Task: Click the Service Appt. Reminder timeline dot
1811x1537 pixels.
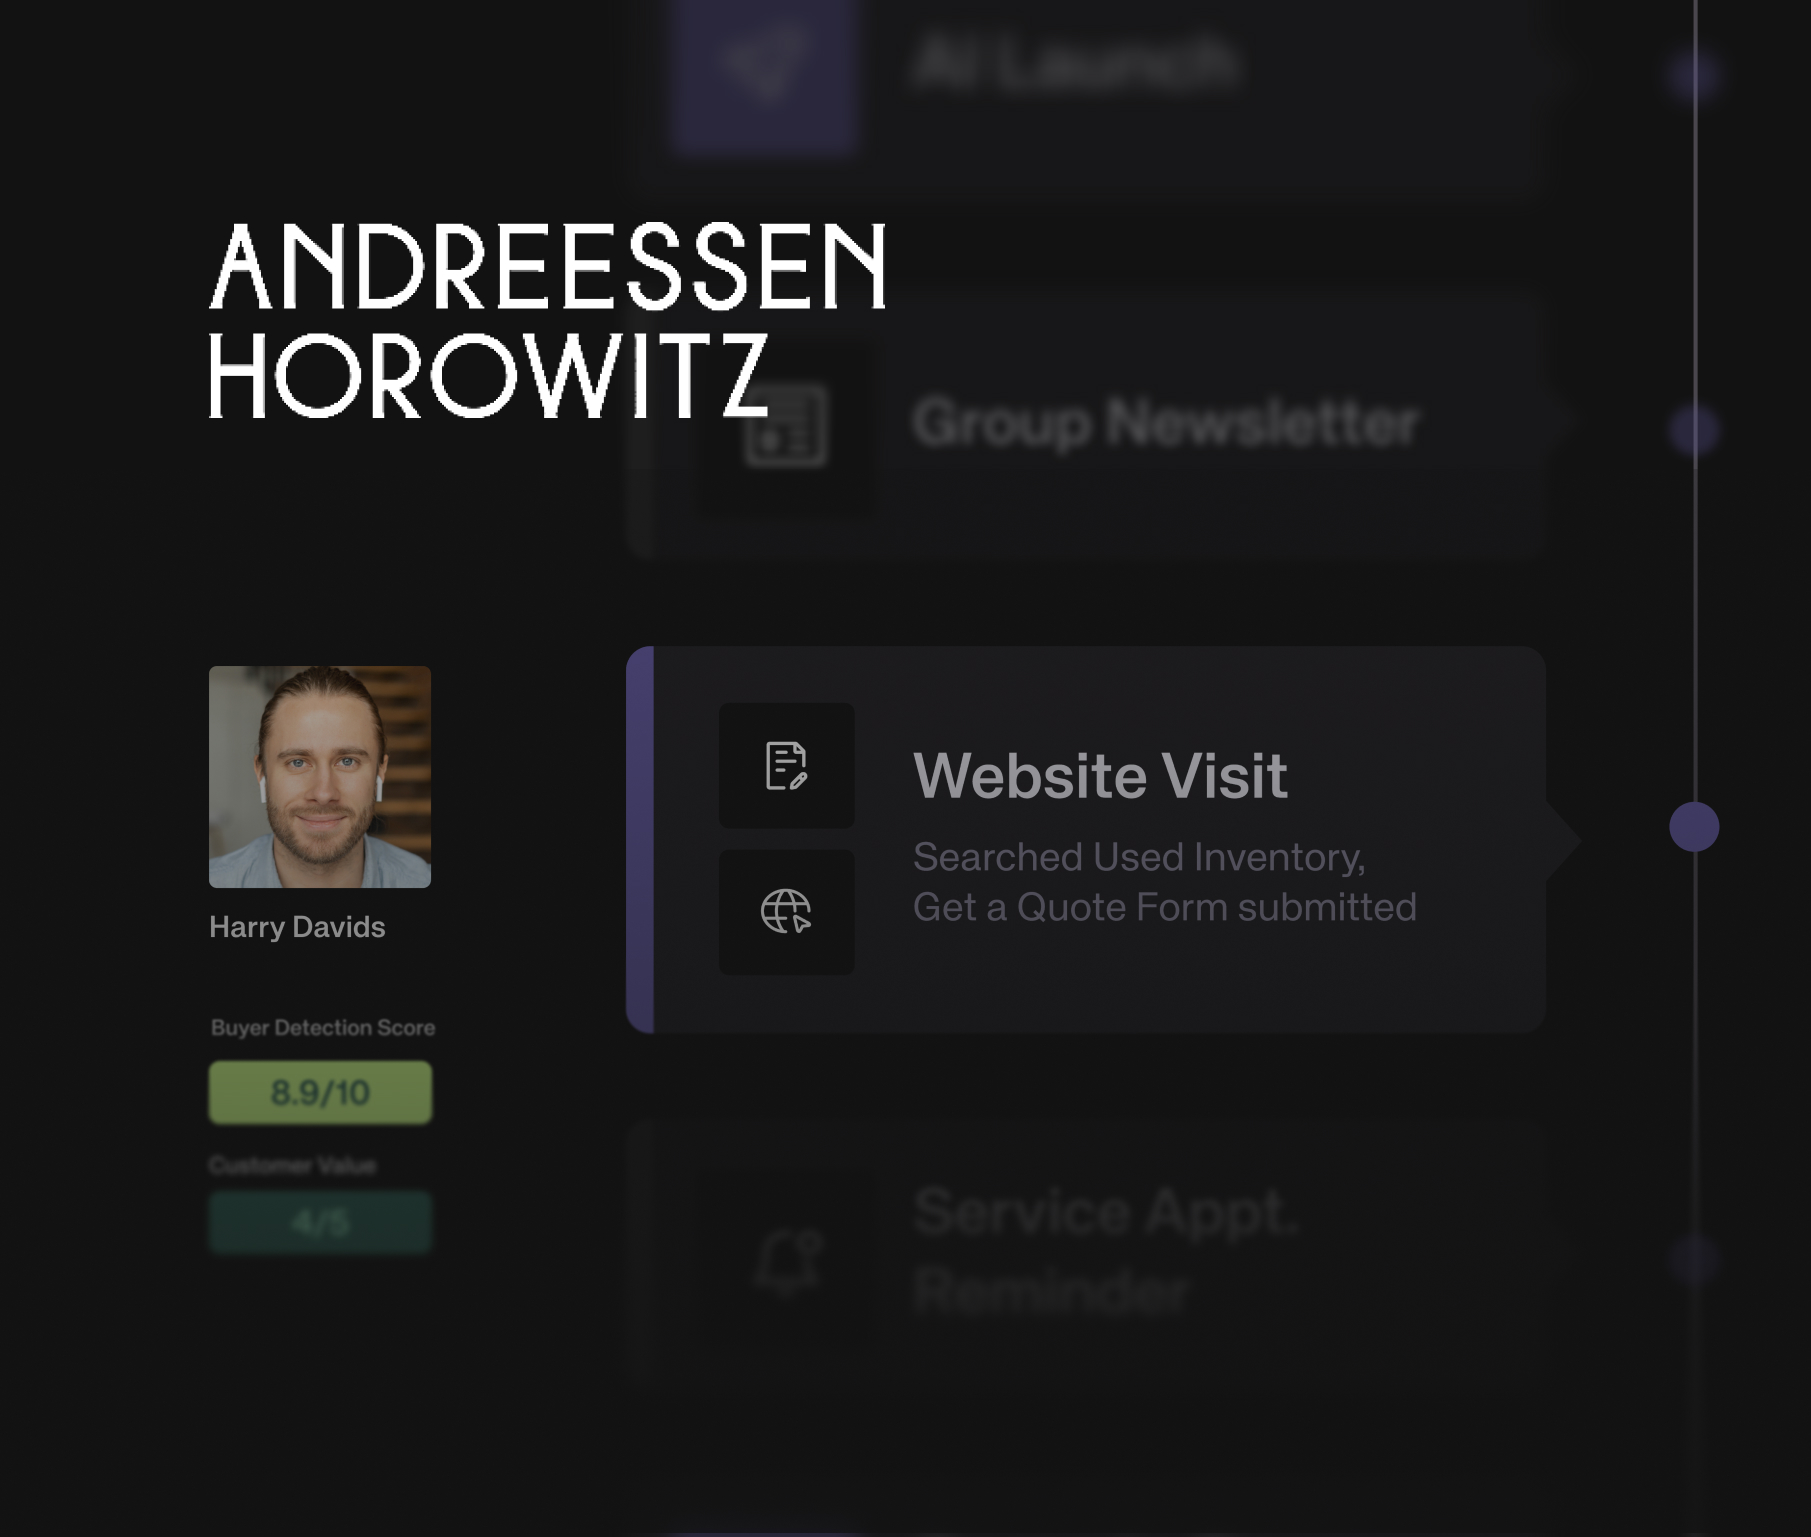Action: tap(1694, 1260)
